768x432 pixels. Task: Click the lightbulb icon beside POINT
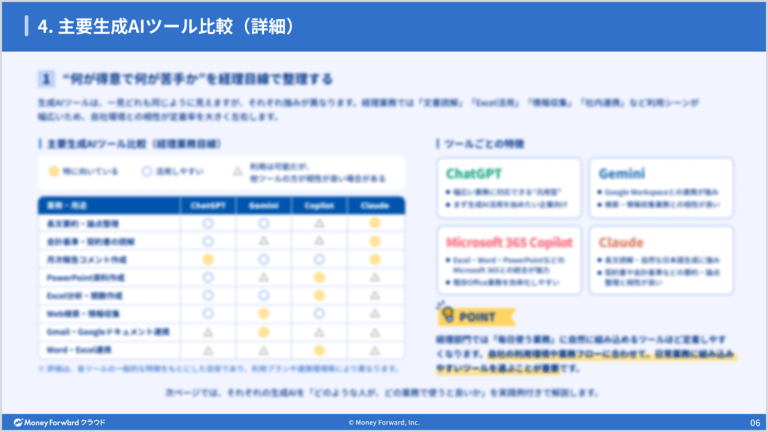(x=447, y=313)
